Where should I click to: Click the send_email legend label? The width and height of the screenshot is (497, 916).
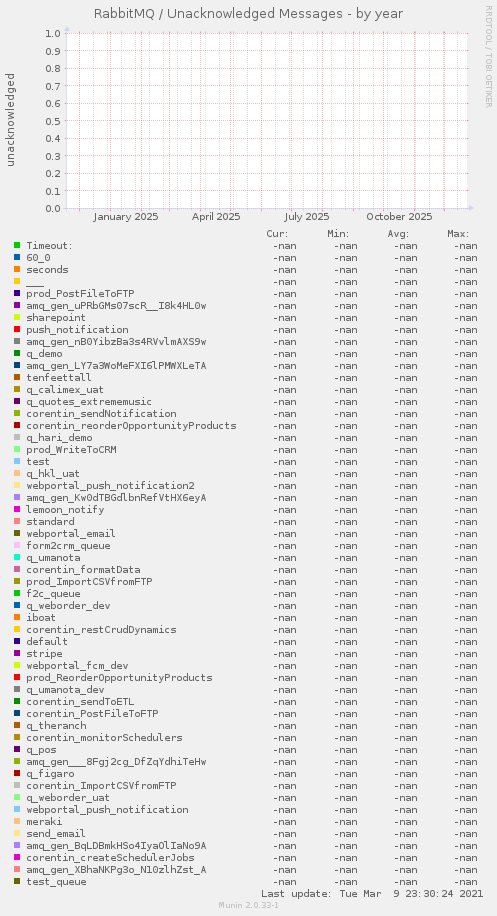coord(55,833)
